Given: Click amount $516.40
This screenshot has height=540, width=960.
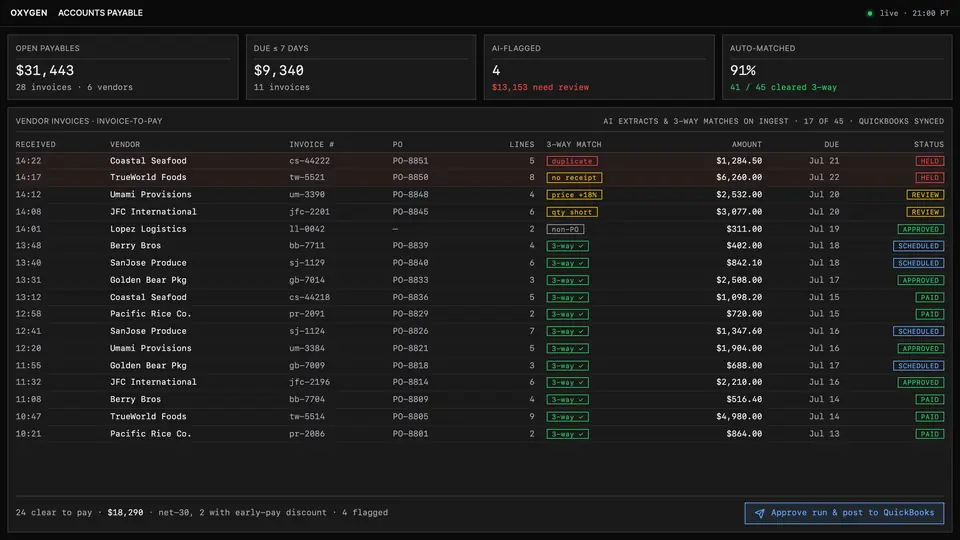Looking at the screenshot, I should coord(744,399).
